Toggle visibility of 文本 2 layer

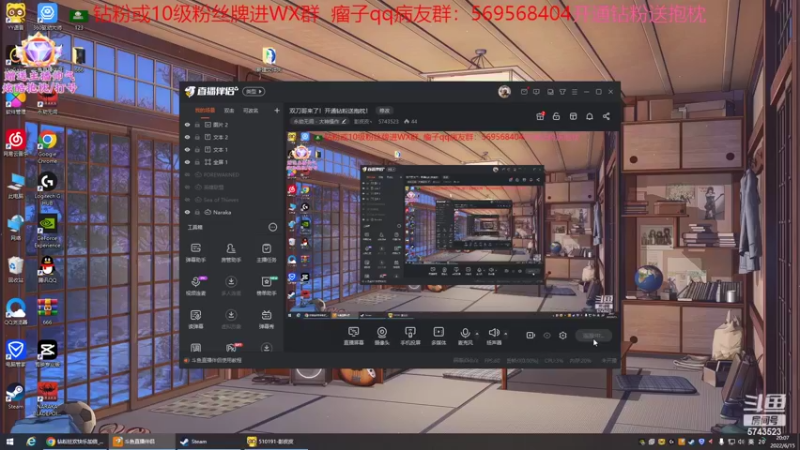click(187, 137)
